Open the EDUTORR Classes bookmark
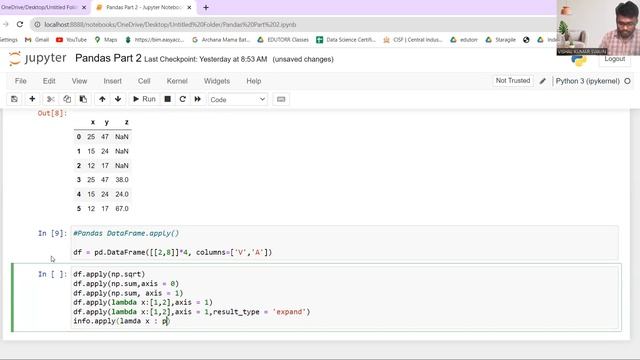640x360 pixels. click(x=283, y=40)
